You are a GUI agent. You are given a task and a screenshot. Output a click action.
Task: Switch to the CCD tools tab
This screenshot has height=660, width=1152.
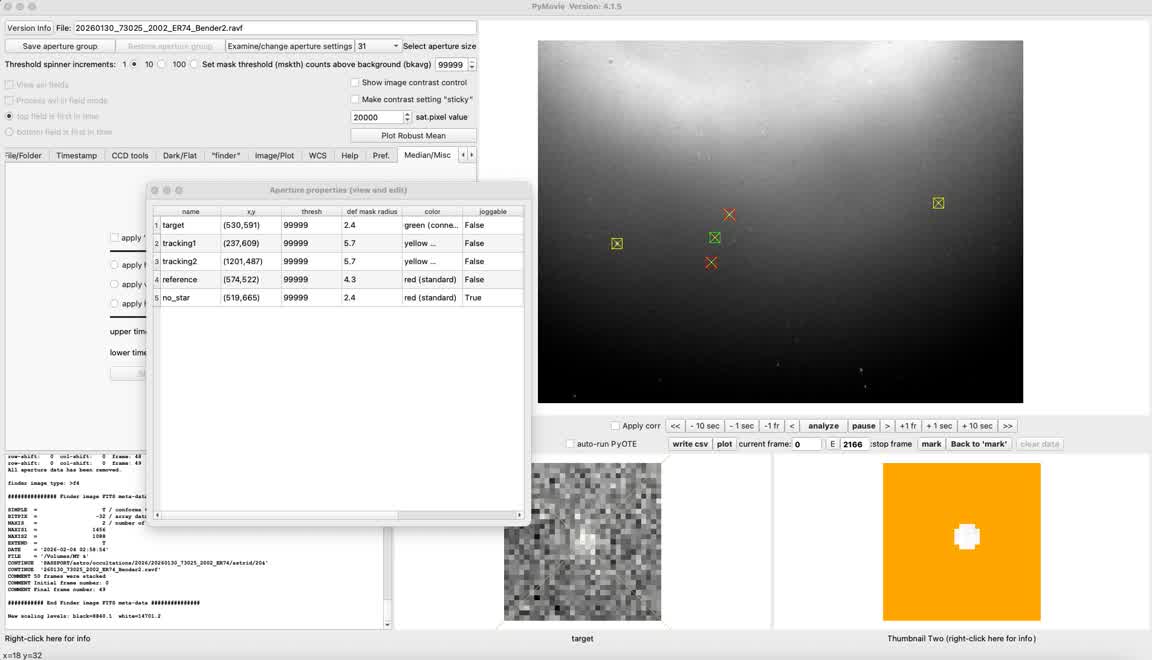(x=130, y=156)
